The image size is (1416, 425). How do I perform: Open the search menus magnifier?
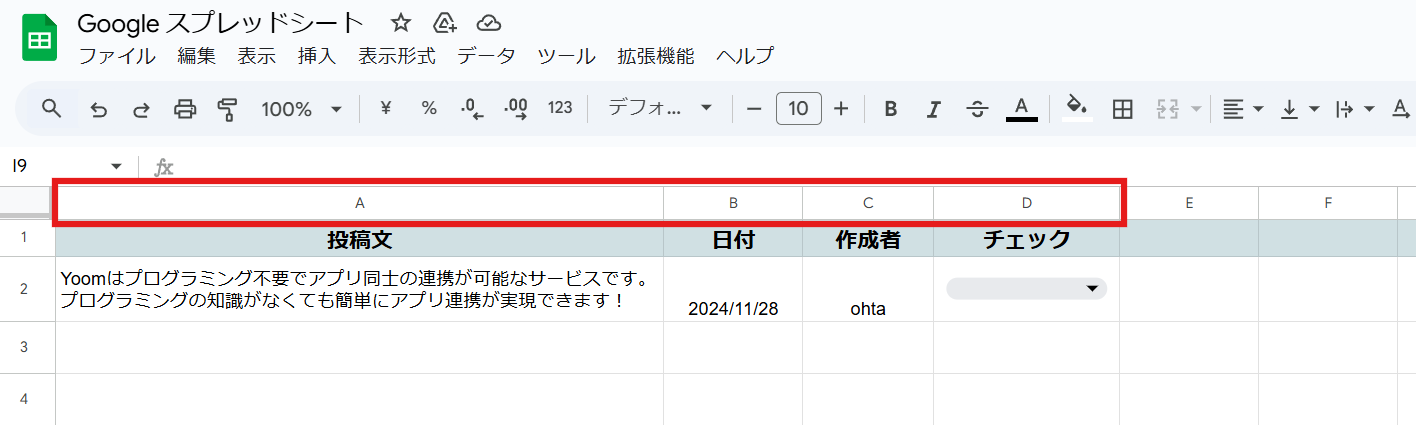tap(52, 108)
